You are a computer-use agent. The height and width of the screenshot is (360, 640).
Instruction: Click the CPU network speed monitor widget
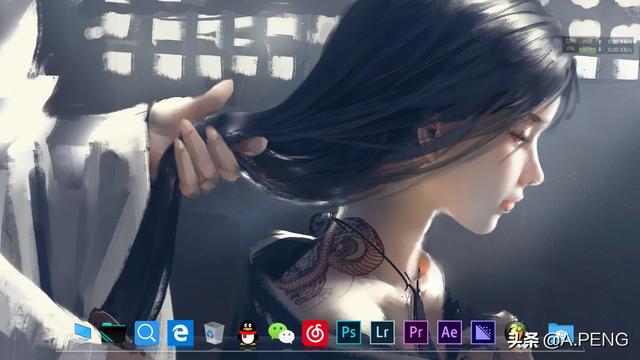click(598, 45)
